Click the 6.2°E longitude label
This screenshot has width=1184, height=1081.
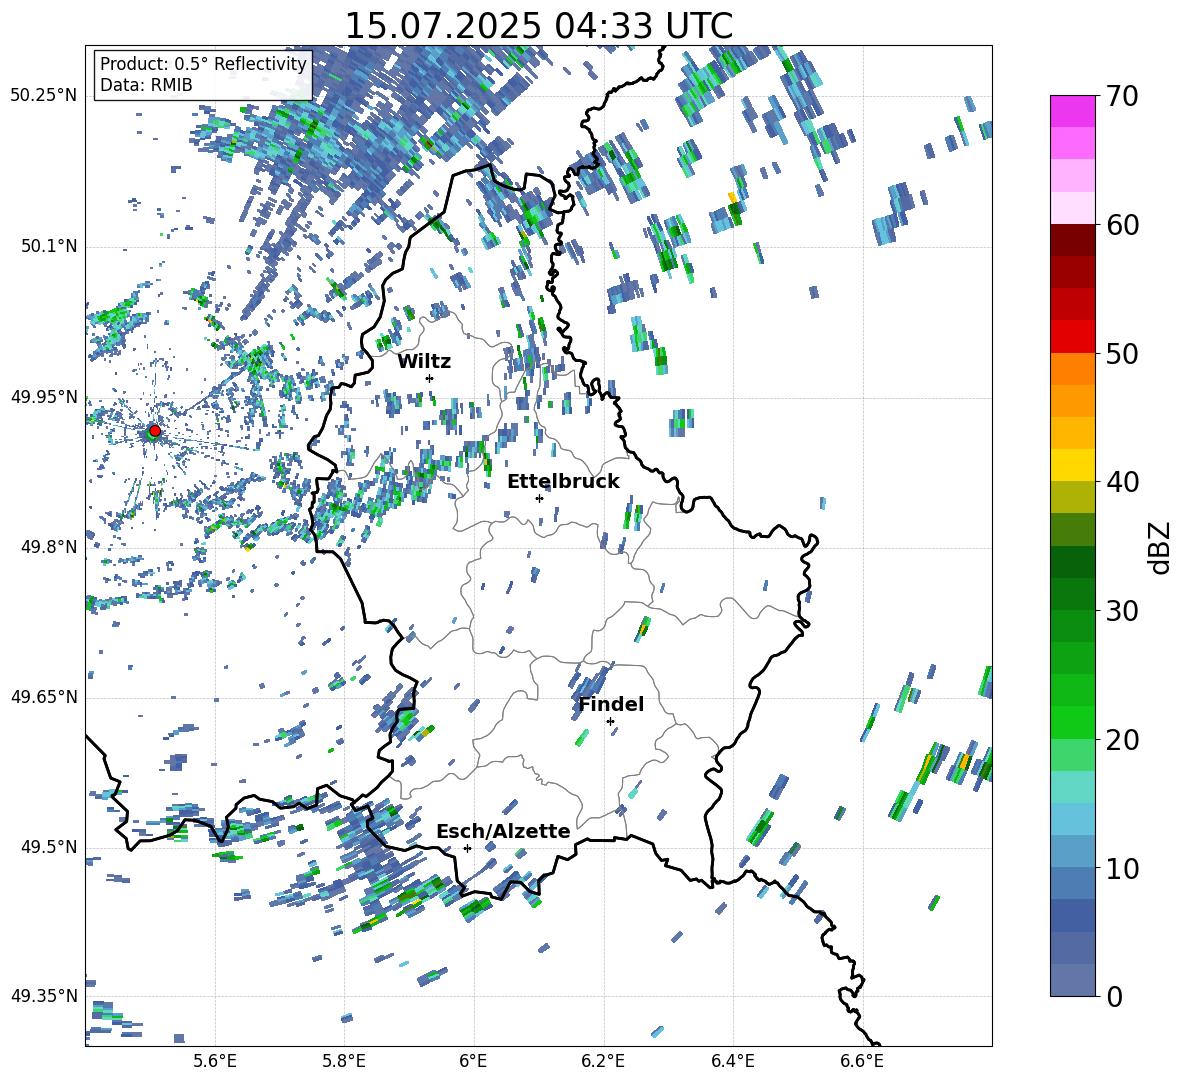603,1061
